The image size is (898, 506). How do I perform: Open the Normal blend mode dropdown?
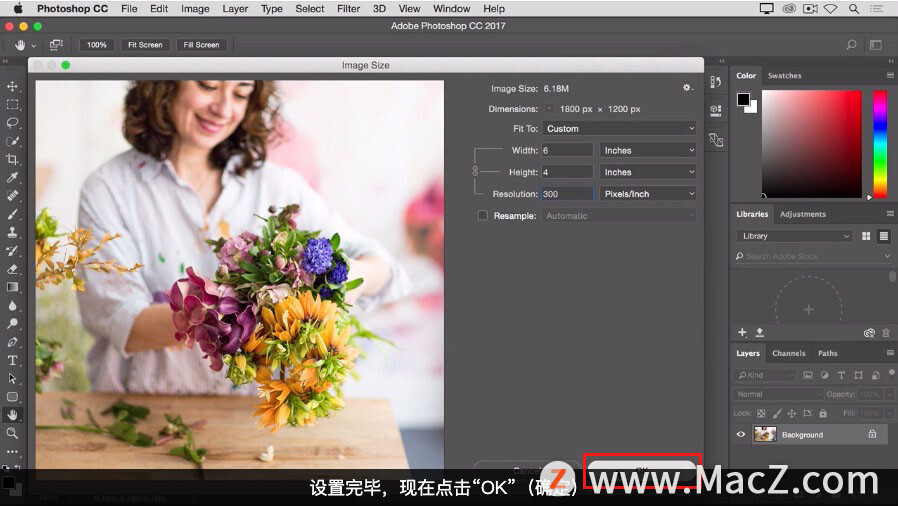click(778, 394)
